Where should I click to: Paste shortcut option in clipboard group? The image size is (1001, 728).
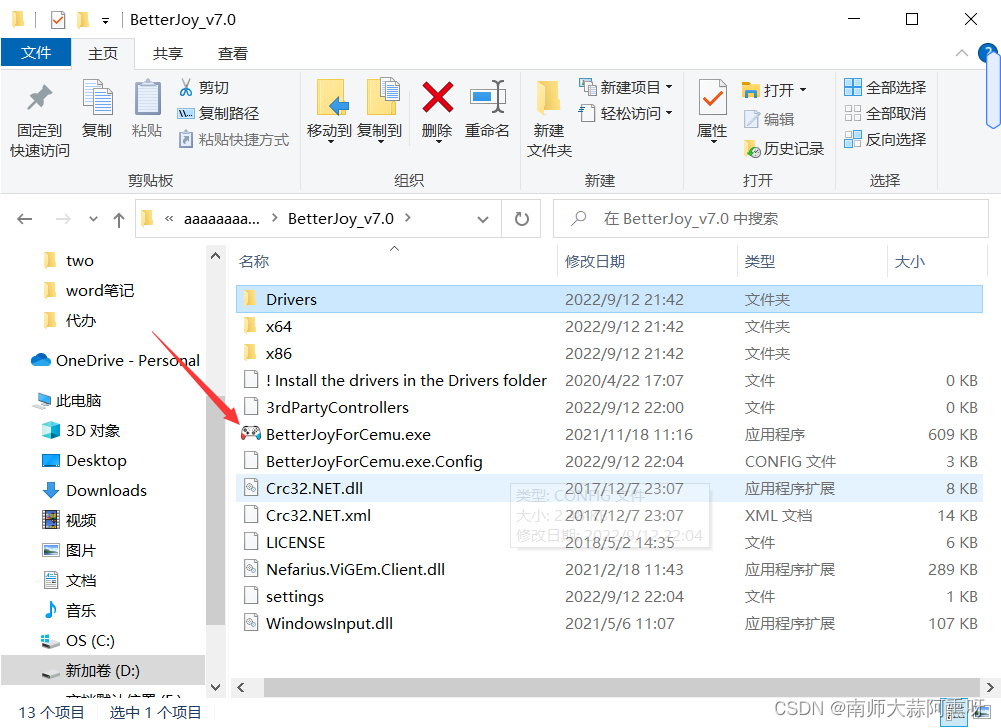pyautogui.click(x=234, y=139)
